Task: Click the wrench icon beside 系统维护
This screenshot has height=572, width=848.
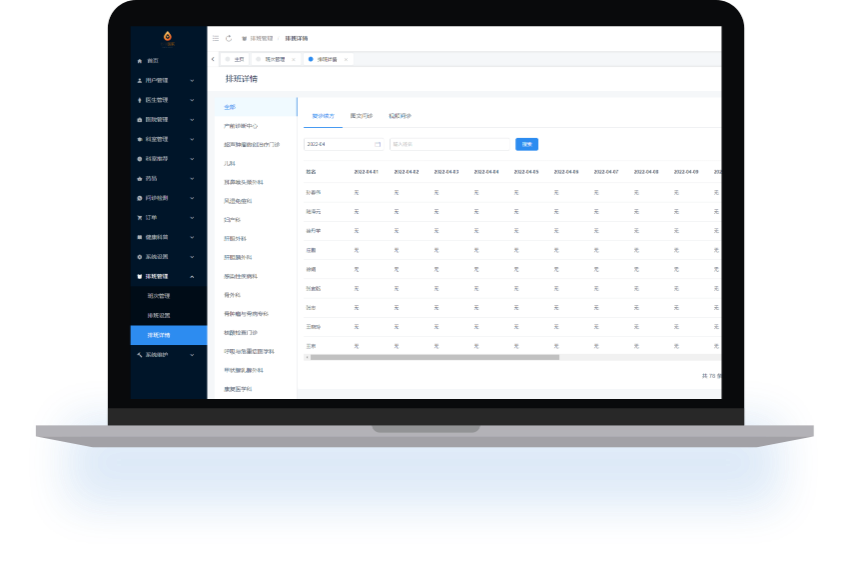Action: click(x=139, y=354)
